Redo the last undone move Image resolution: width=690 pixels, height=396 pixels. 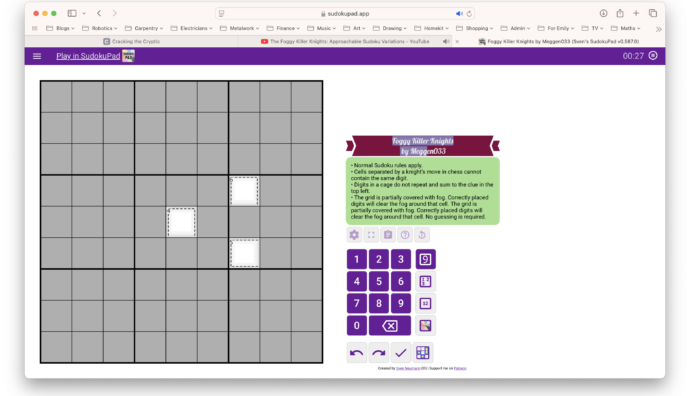(x=378, y=352)
